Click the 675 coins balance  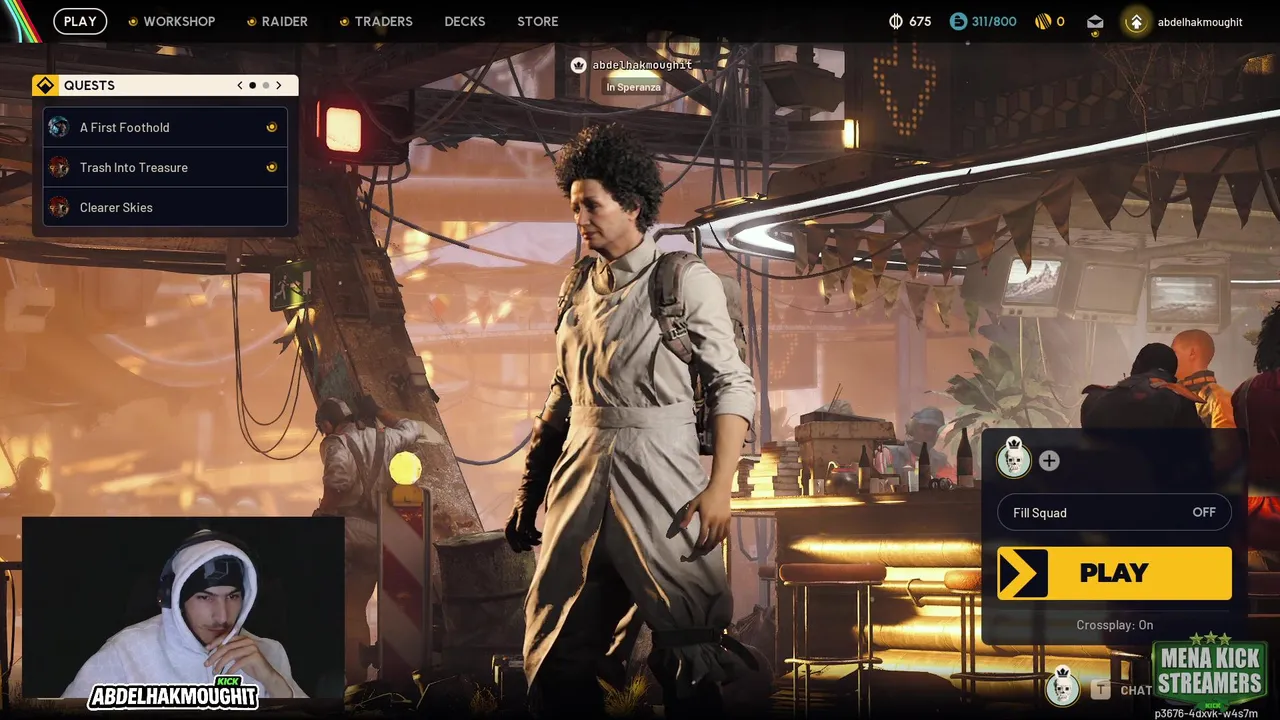(x=920, y=21)
